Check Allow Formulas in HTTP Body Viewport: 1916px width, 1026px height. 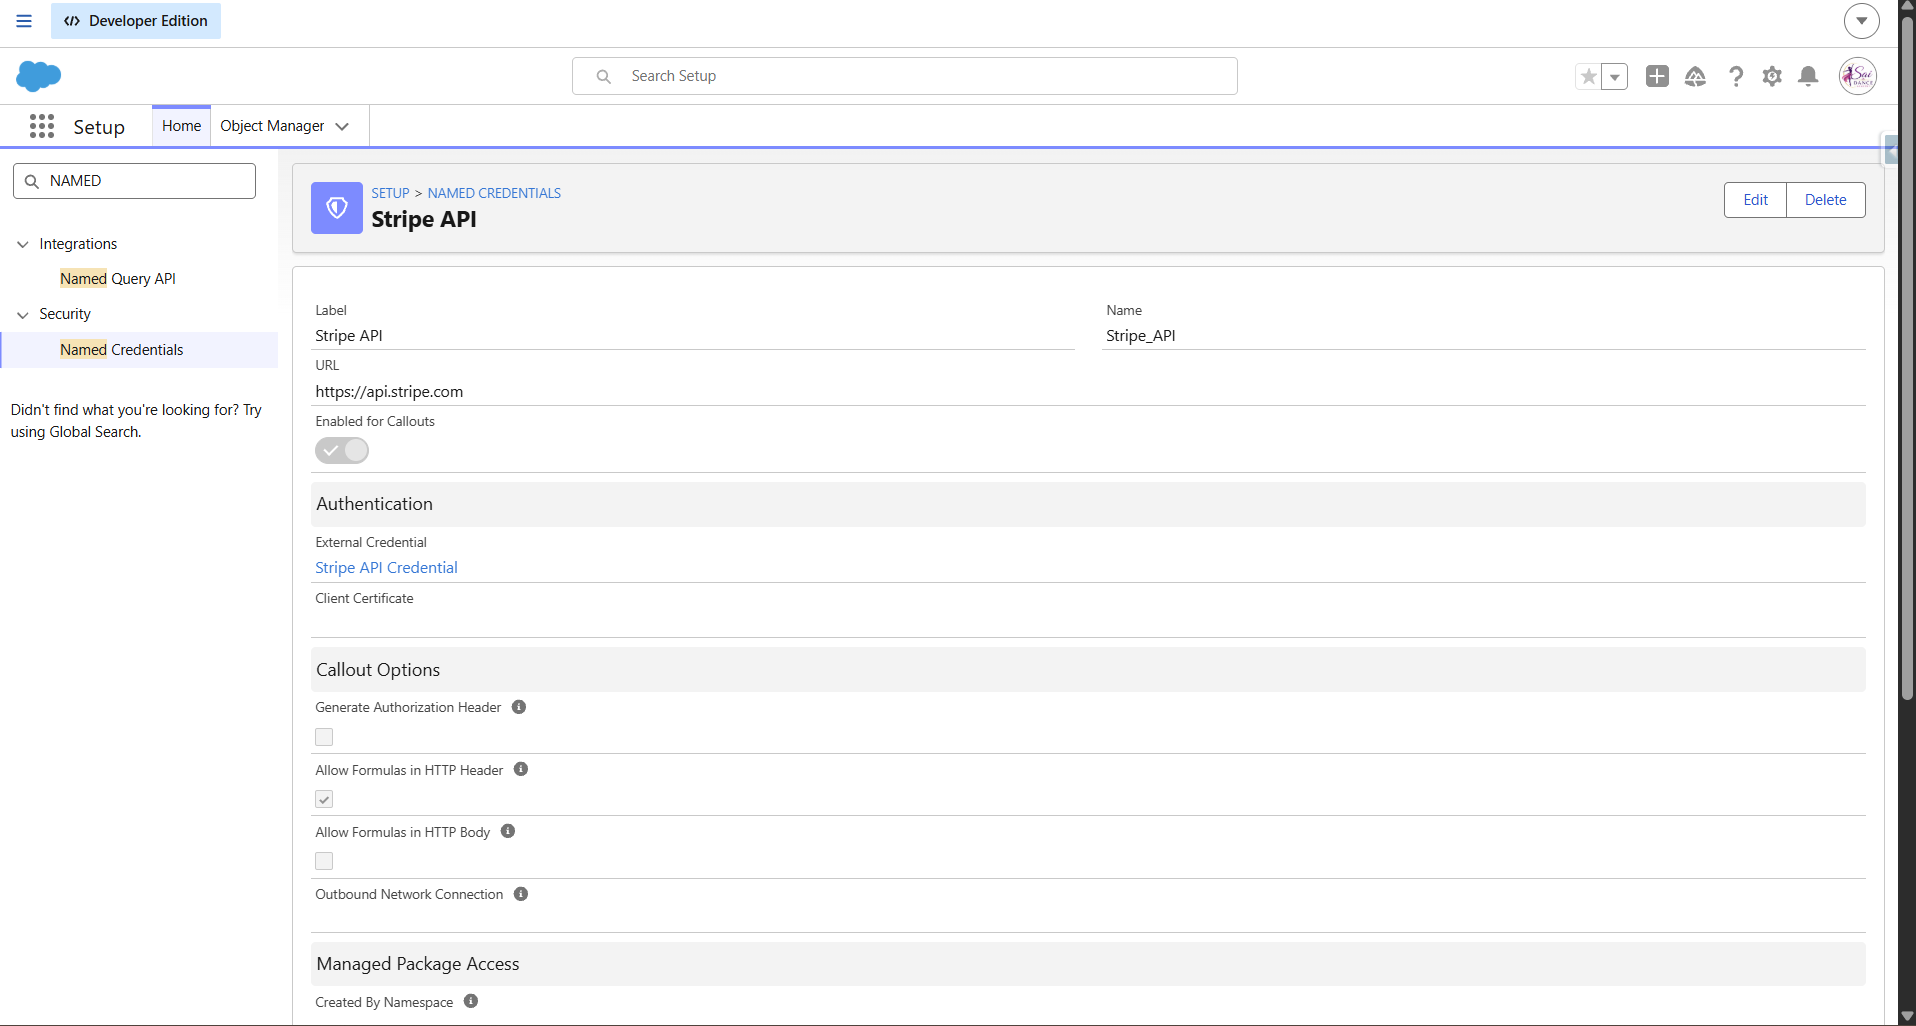click(324, 861)
